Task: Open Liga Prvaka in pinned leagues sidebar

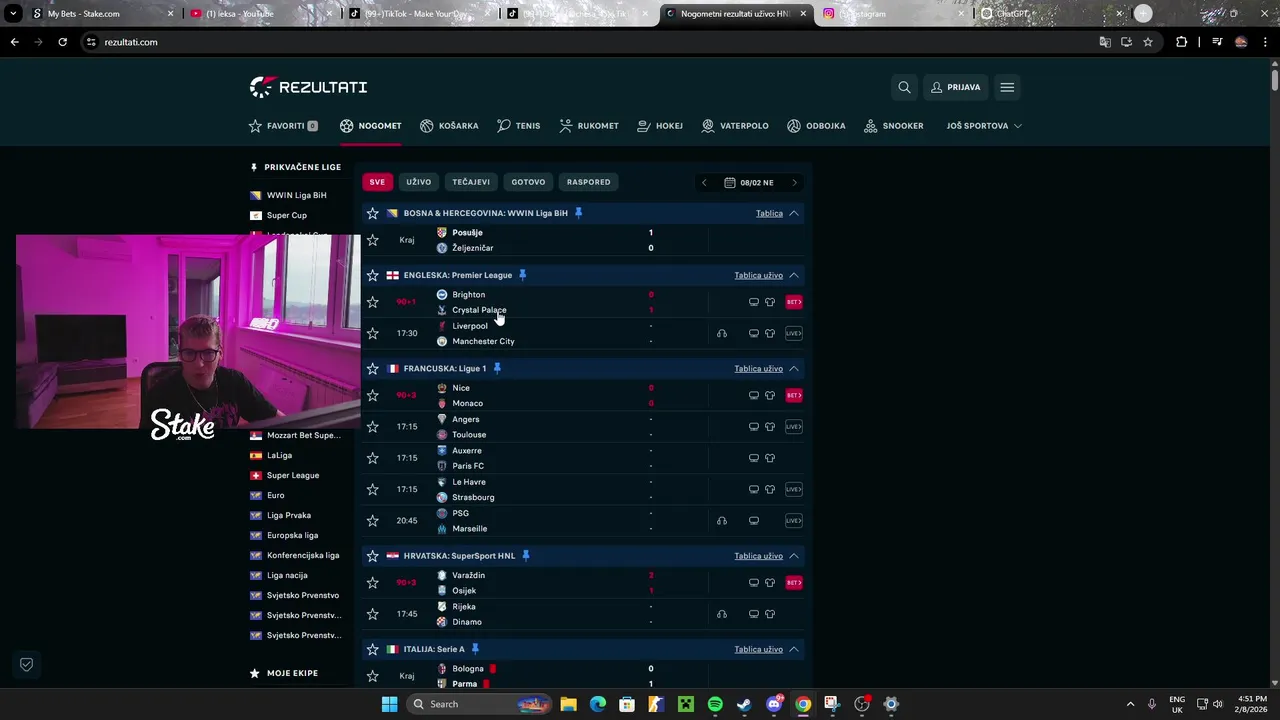Action: 288,515
